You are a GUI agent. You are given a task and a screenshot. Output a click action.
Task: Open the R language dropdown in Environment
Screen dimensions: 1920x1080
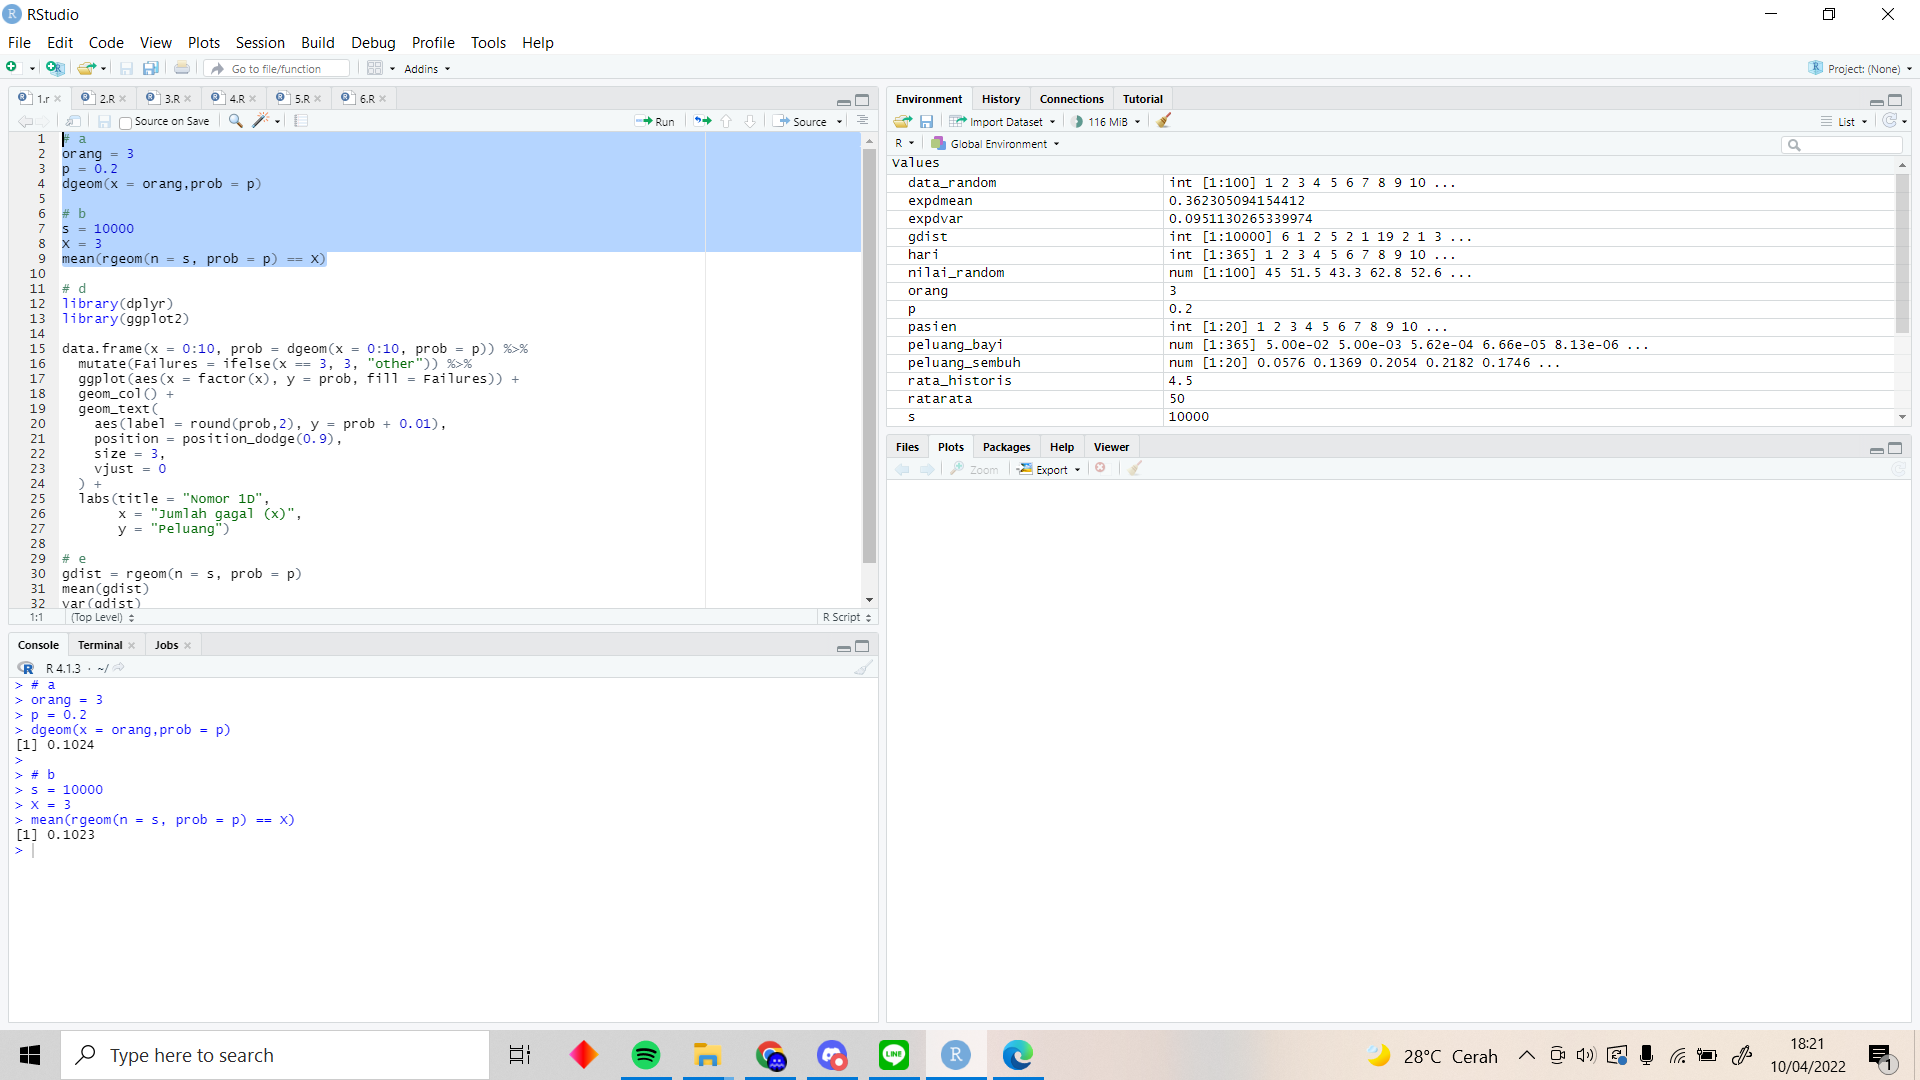(904, 144)
